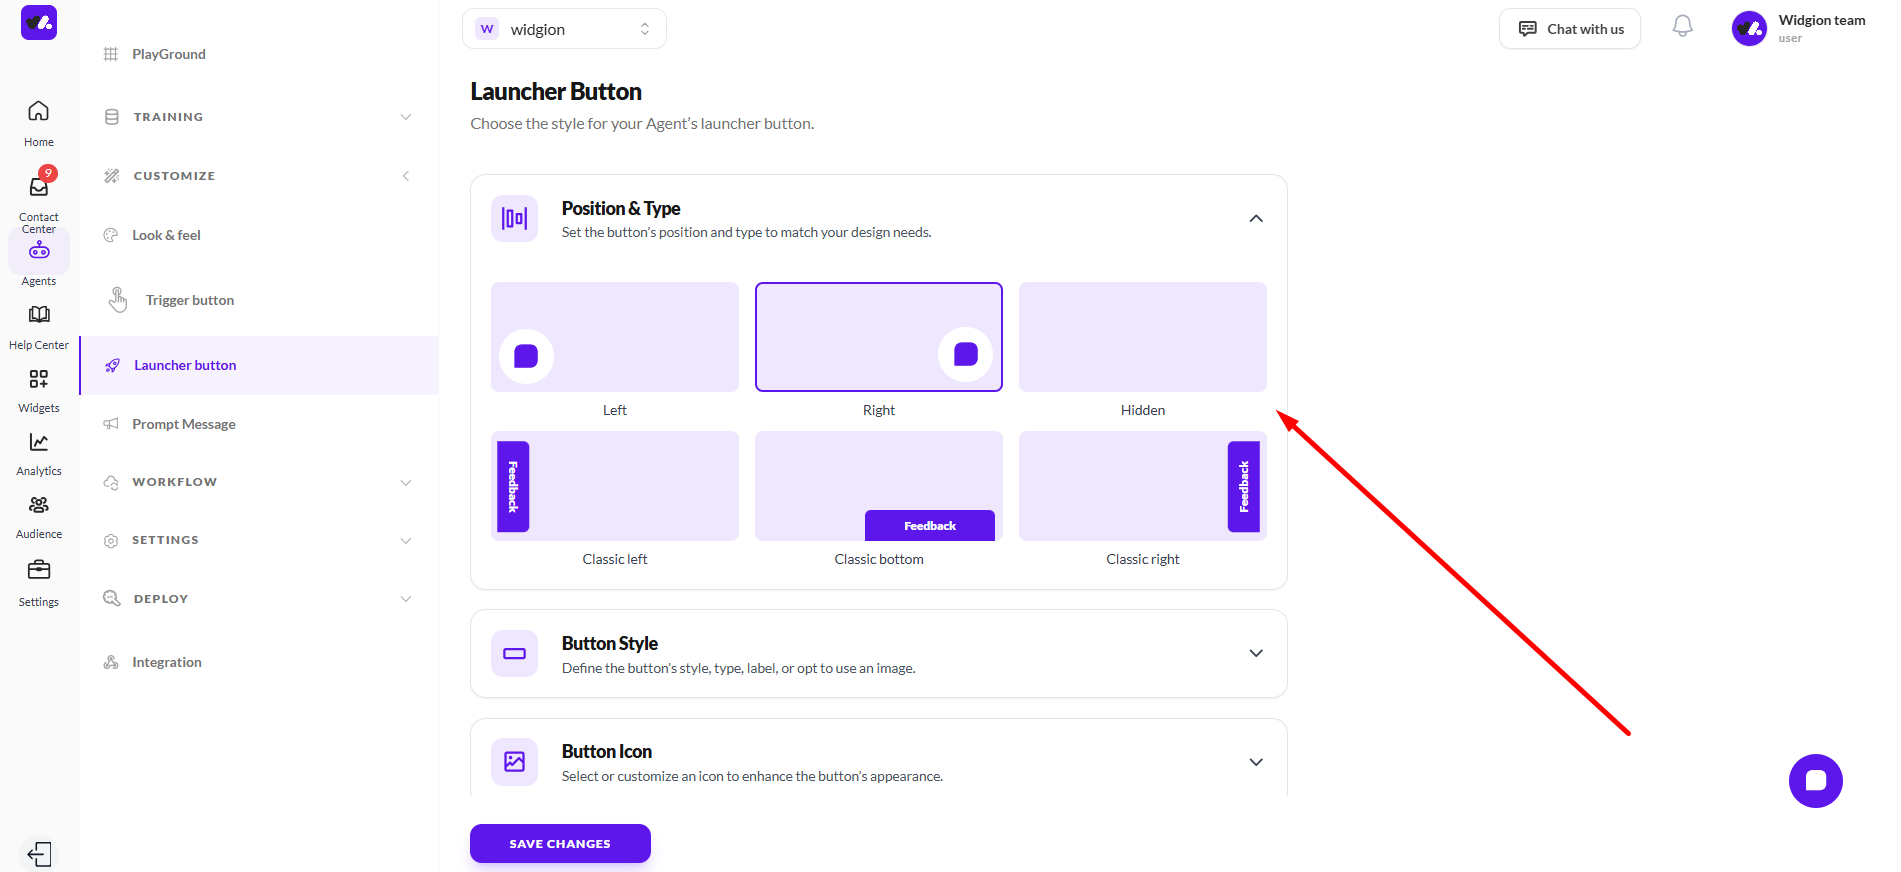Viewport: 1901px width, 872px height.
Task: Click the SAVE CHANGES button
Action: pos(560,843)
